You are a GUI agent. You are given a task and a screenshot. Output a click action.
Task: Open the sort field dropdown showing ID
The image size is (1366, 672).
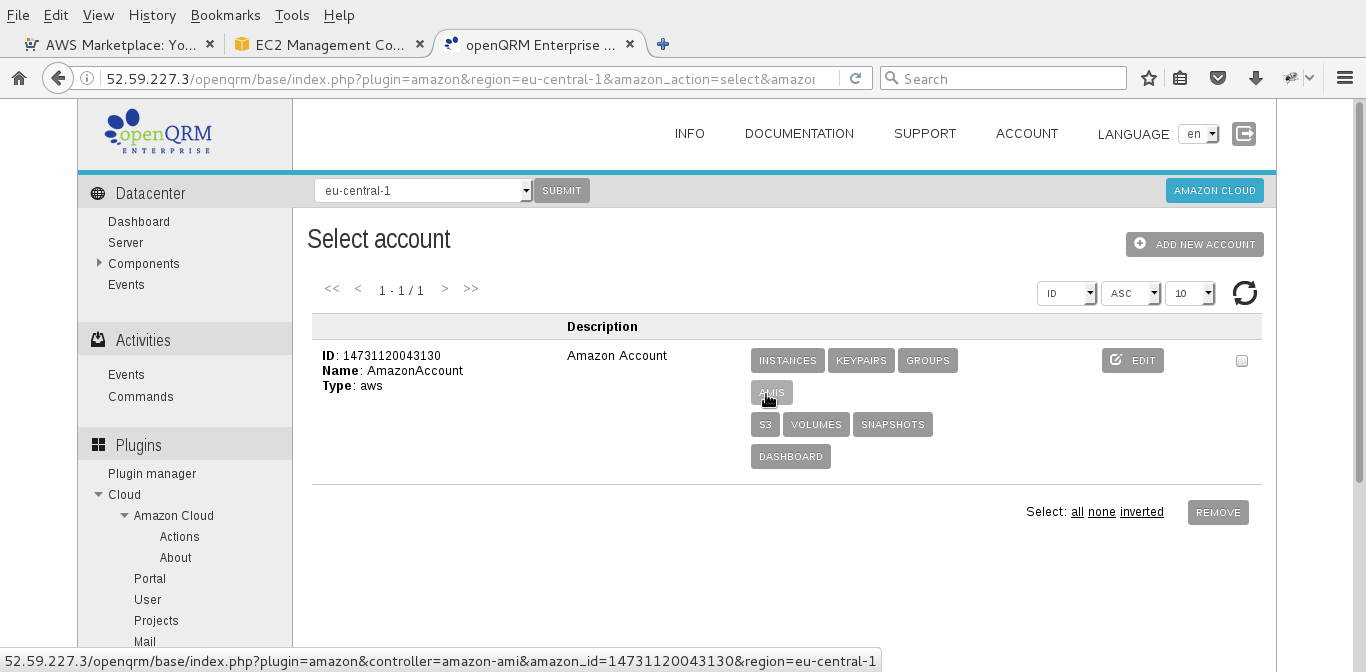pos(1067,293)
